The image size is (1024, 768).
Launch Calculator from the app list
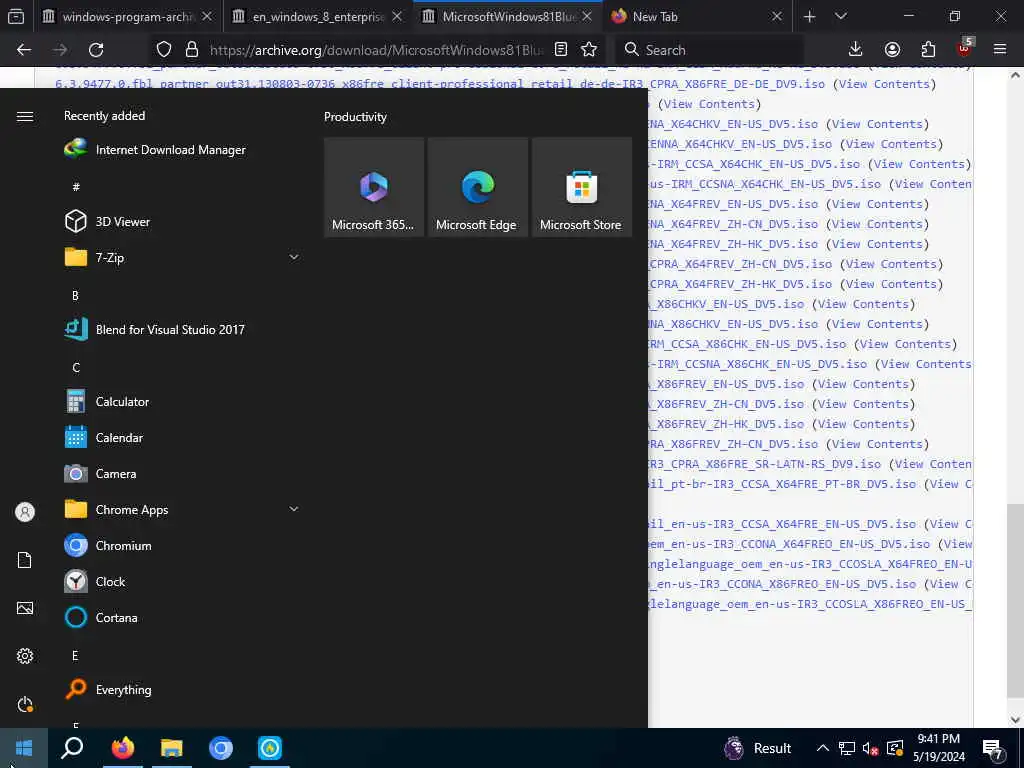coord(106,402)
